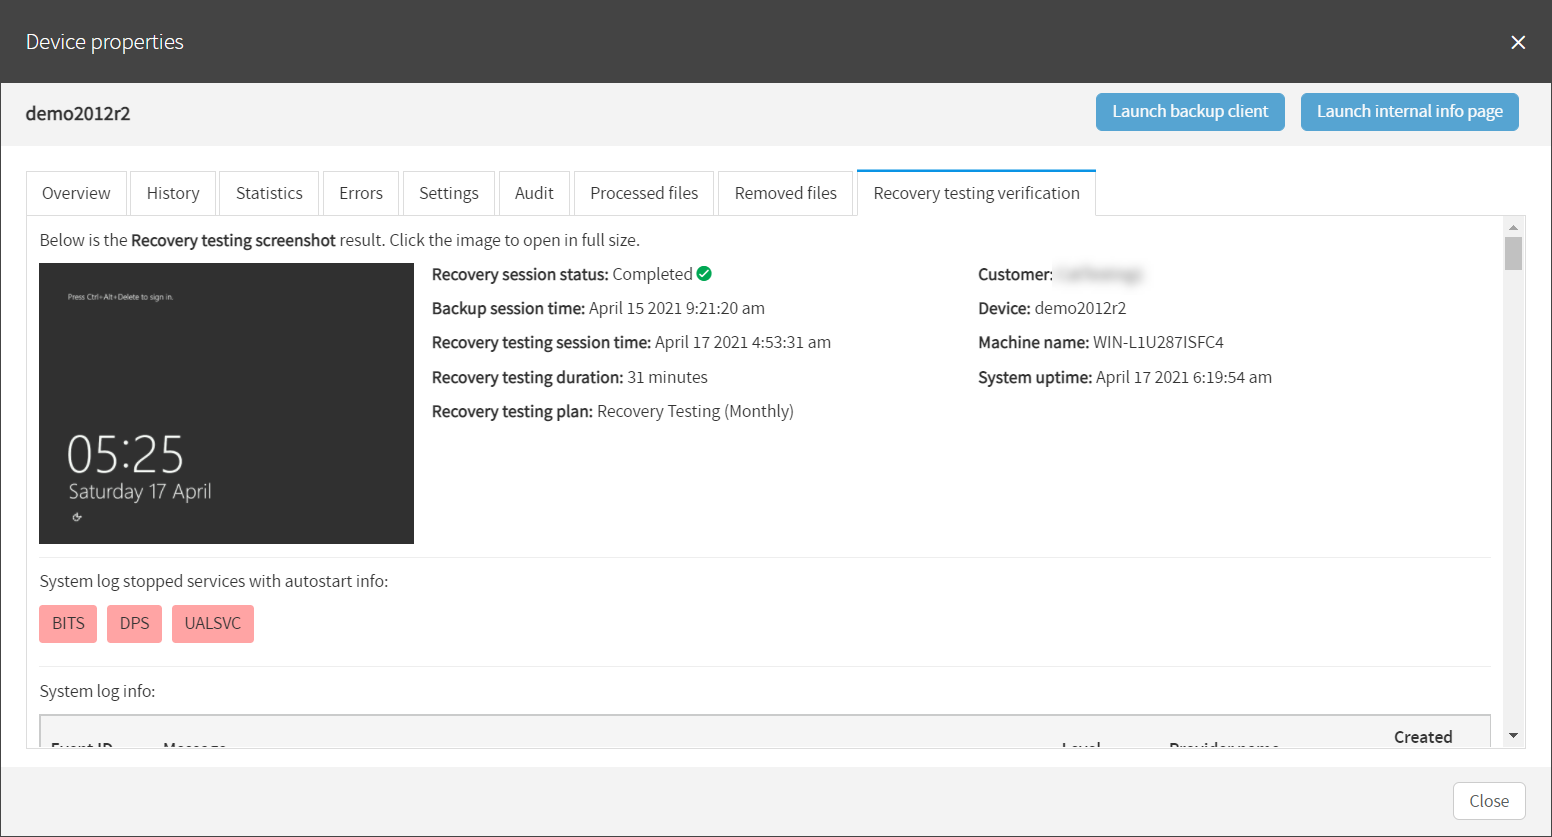This screenshot has width=1552, height=837.
Task: Open the History tab
Action: click(173, 193)
